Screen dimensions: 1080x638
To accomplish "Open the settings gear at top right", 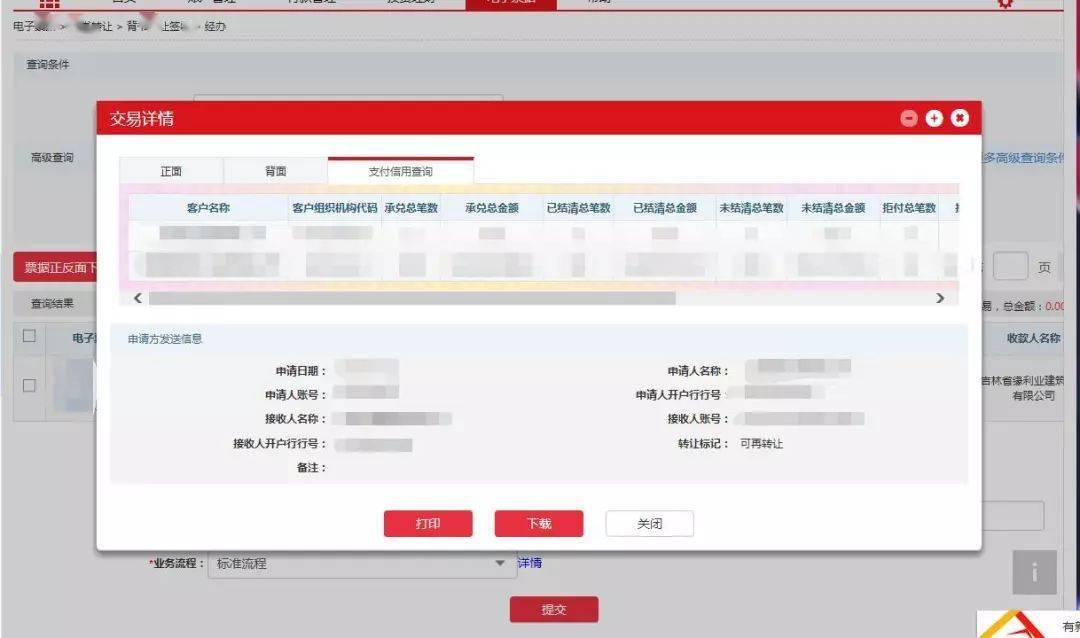I will point(1006,3).
